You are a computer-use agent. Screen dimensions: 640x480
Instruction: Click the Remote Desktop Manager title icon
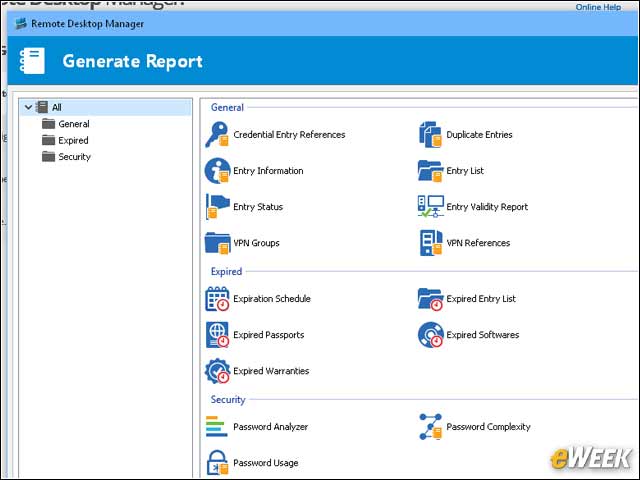[21, 24]
